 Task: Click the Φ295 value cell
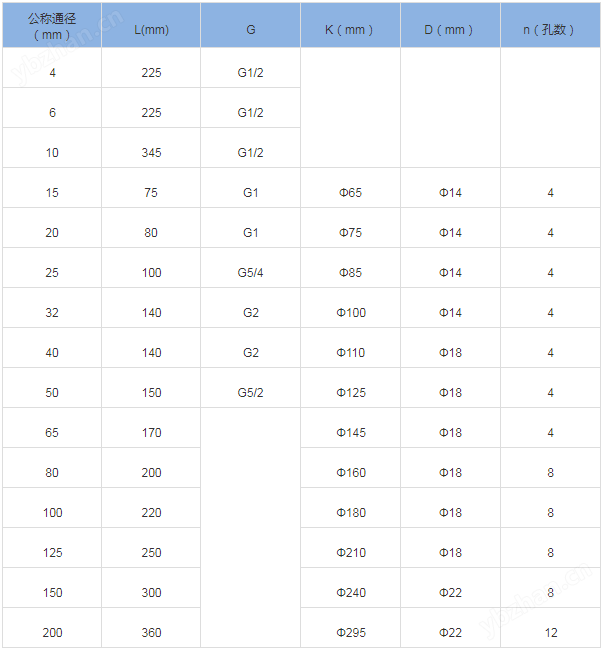tap(350, 632)
